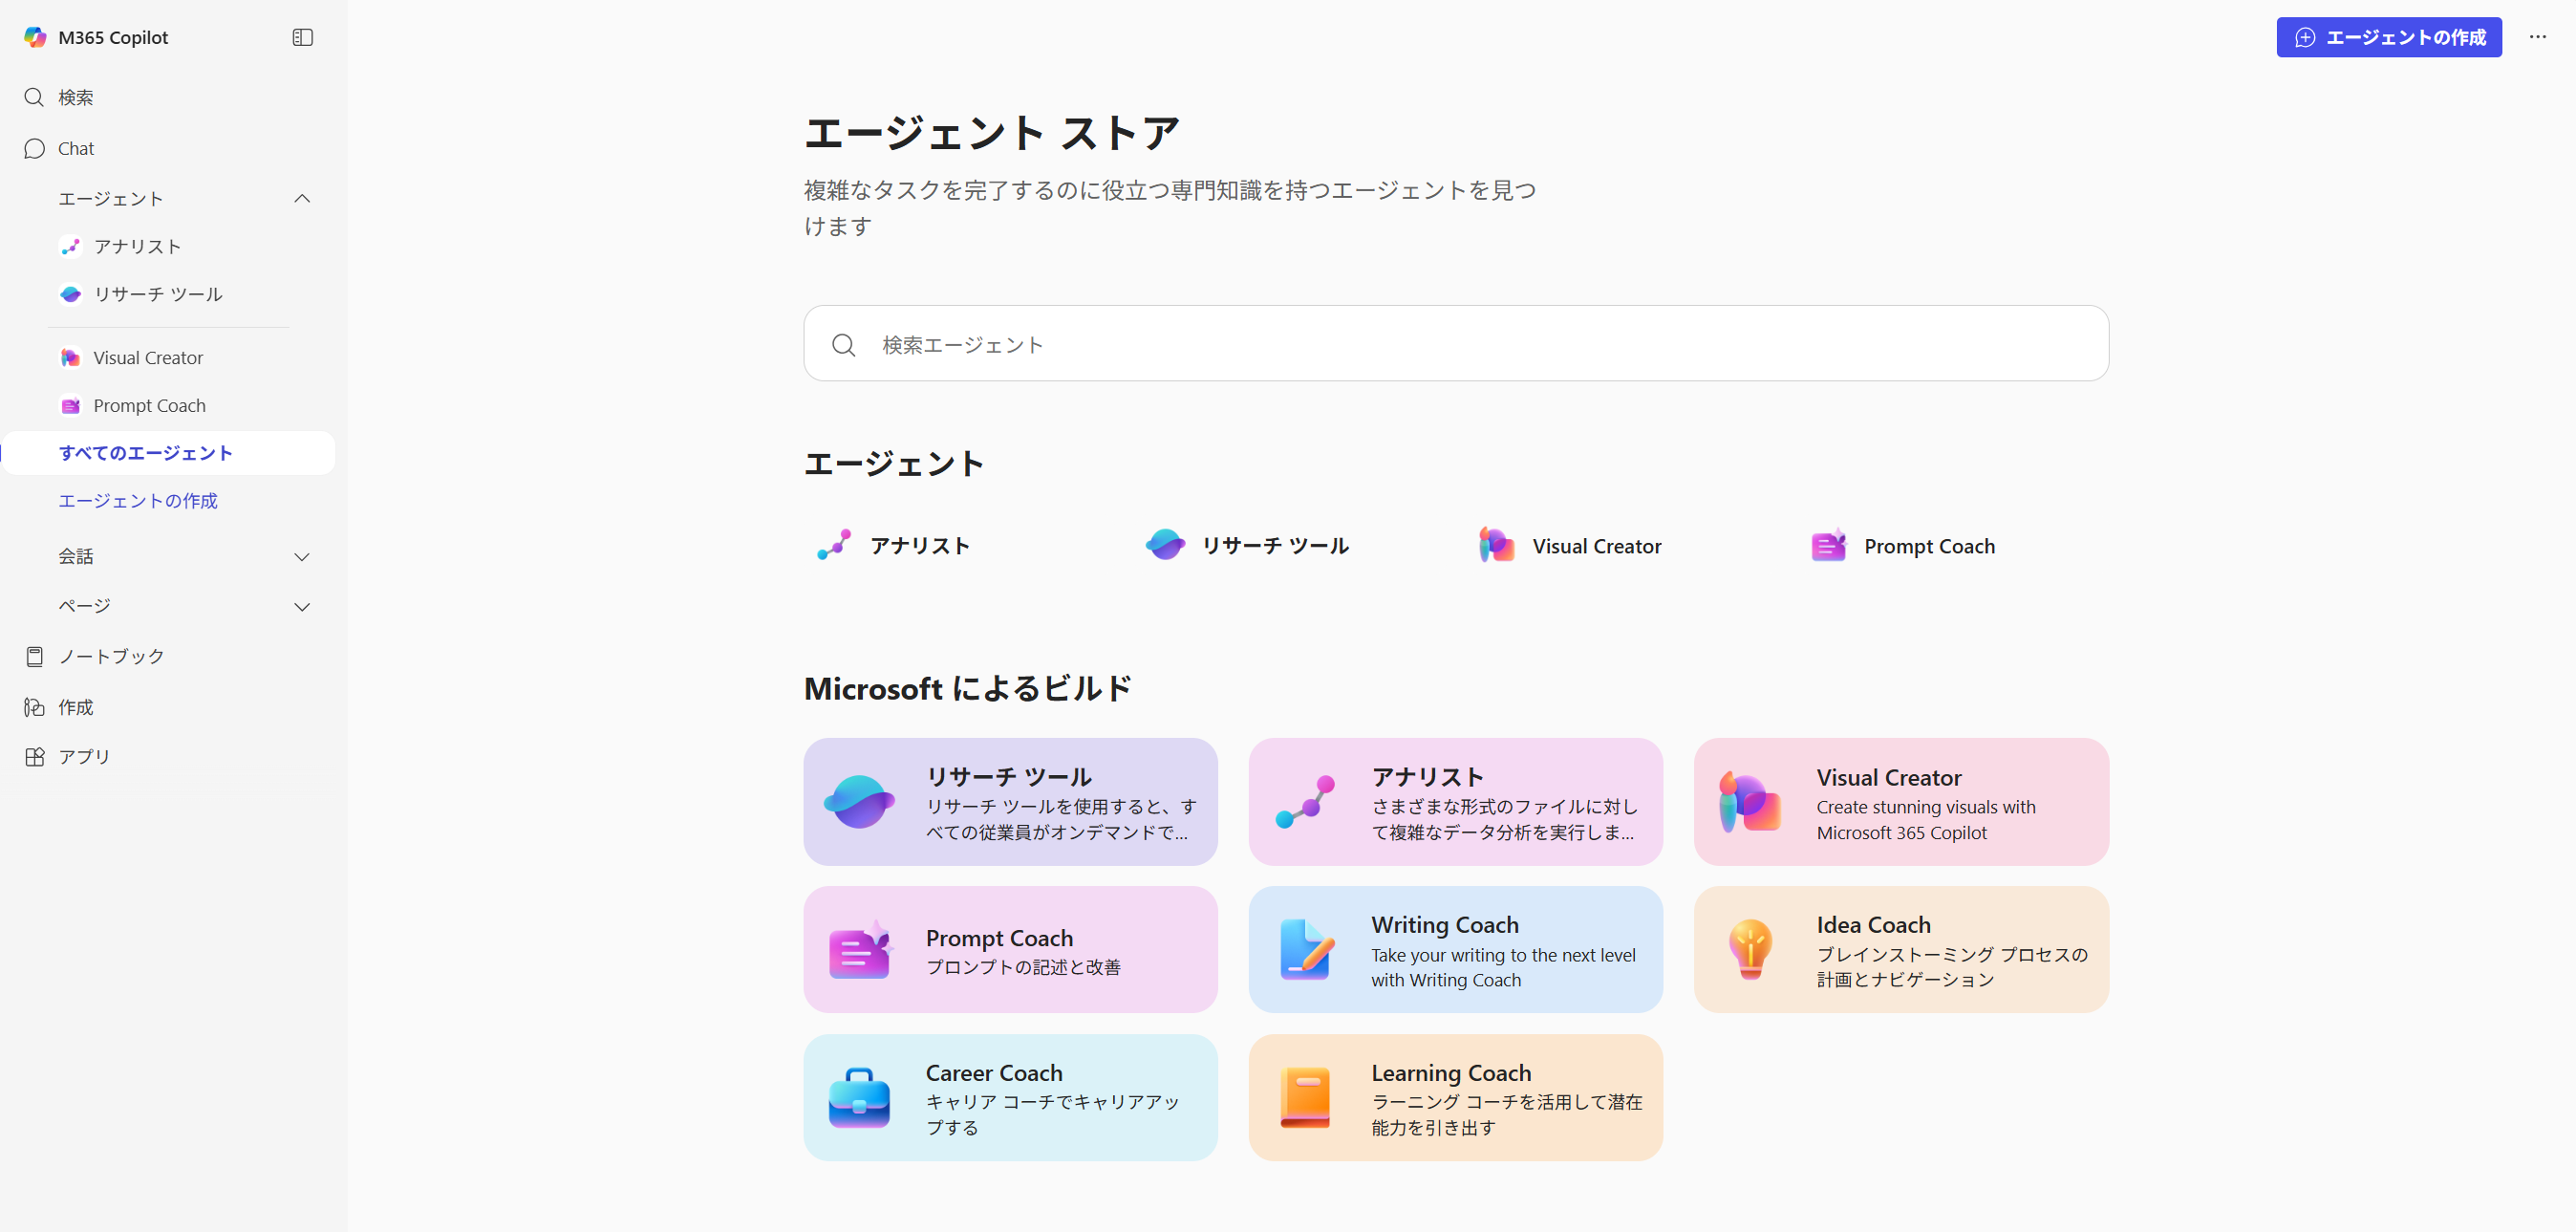Click 'Create stunning visuals with' description text
The height and width of the screenshot is (1232, 2576).
[1925, 806]
